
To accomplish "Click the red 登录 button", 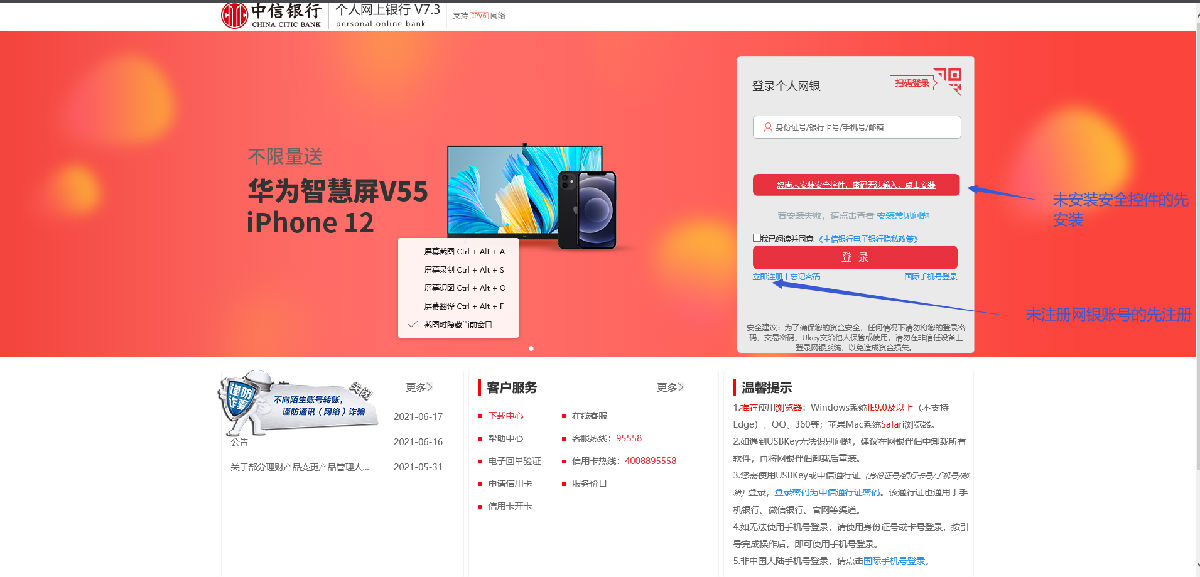I will (x=855, y=257).
